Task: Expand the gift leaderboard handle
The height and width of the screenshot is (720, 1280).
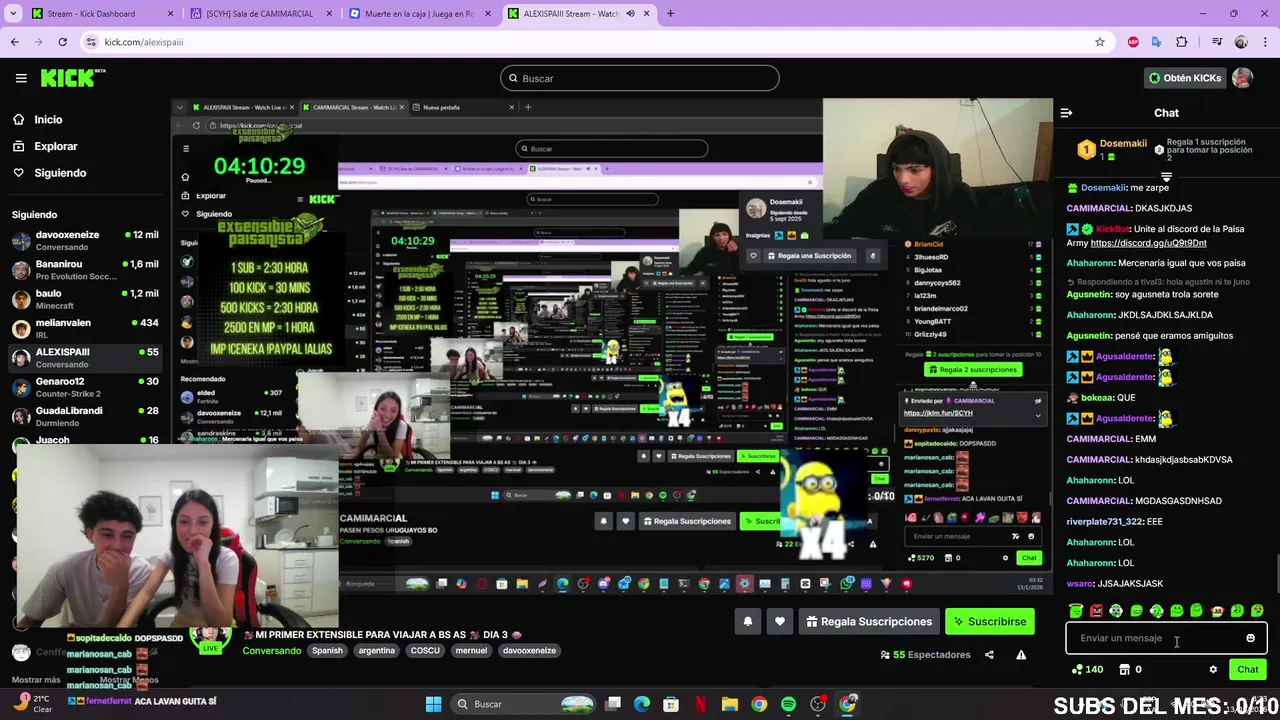Action: pos(1166,177)
